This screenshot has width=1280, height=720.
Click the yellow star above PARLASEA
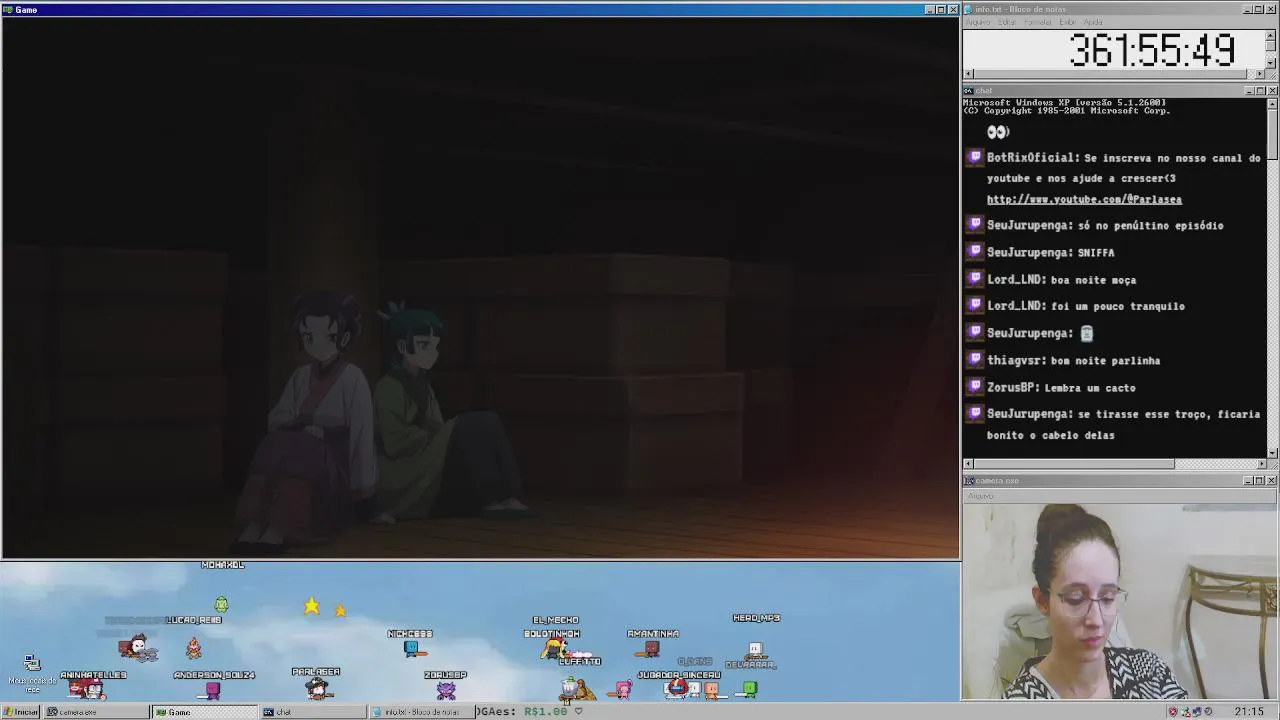click(312, 606)
